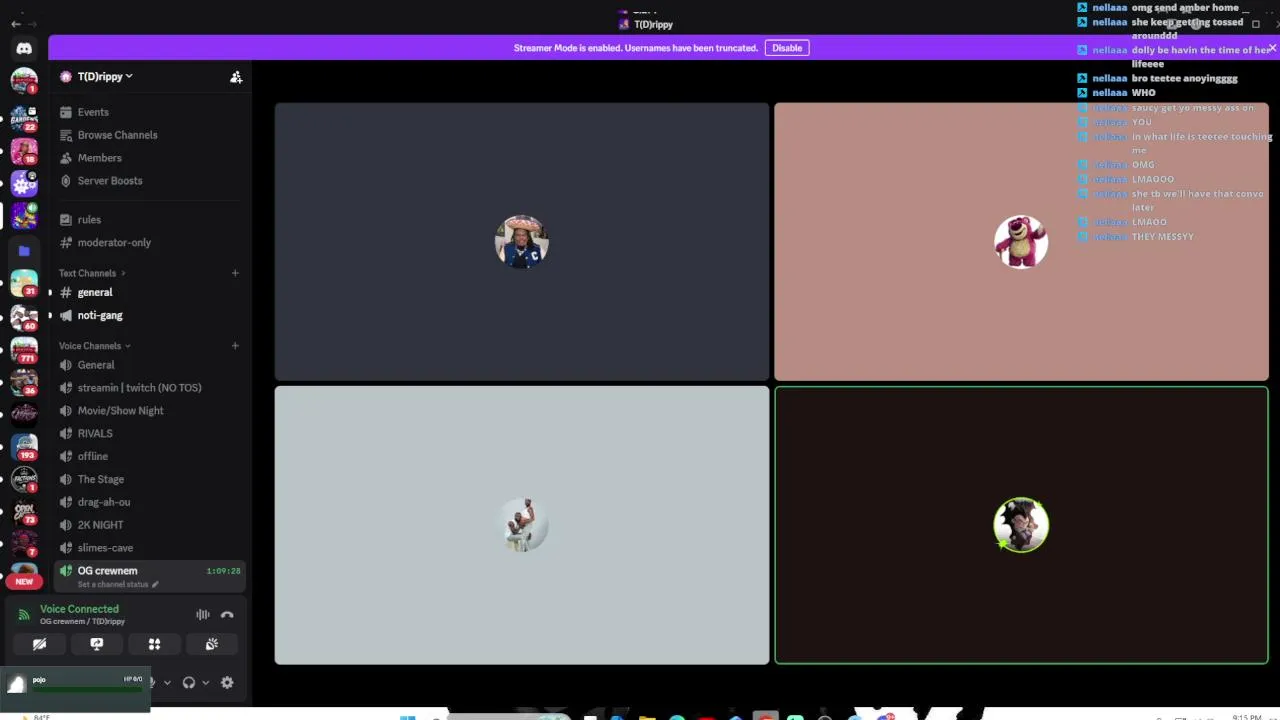Jump to NEW unread servers pill

(x=24, y=581)
